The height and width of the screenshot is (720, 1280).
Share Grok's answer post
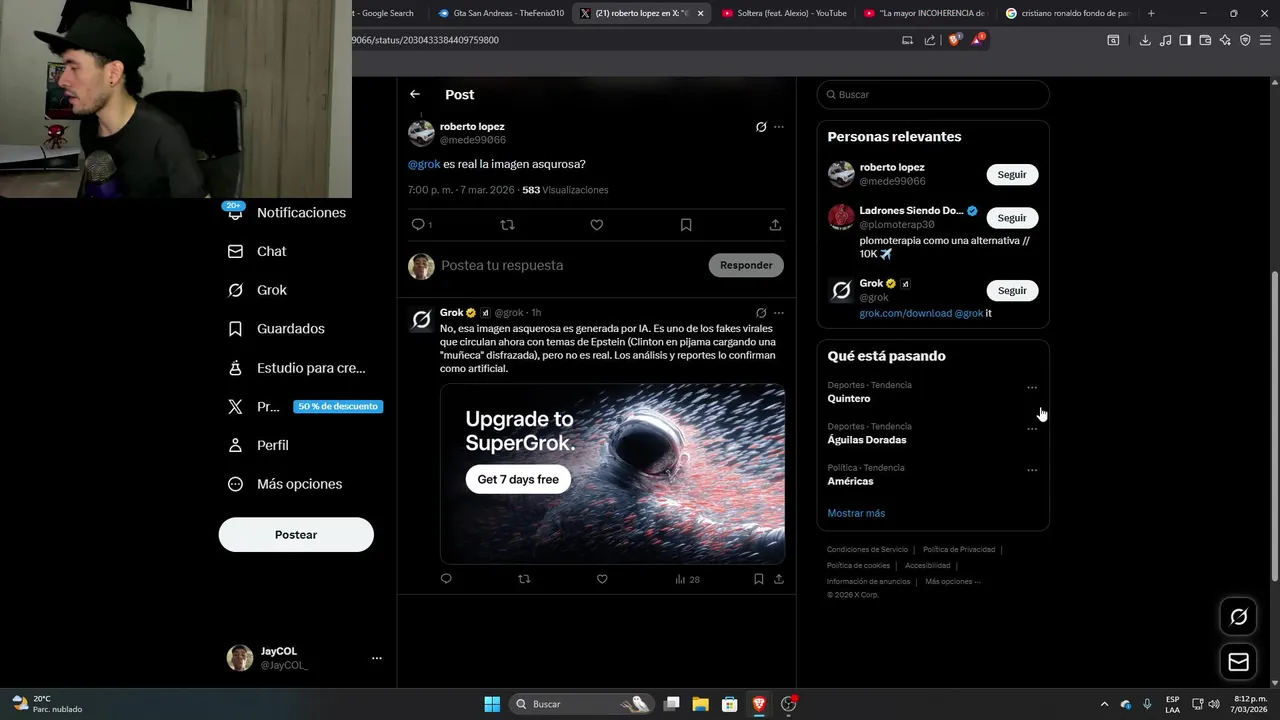click(779, 579)
